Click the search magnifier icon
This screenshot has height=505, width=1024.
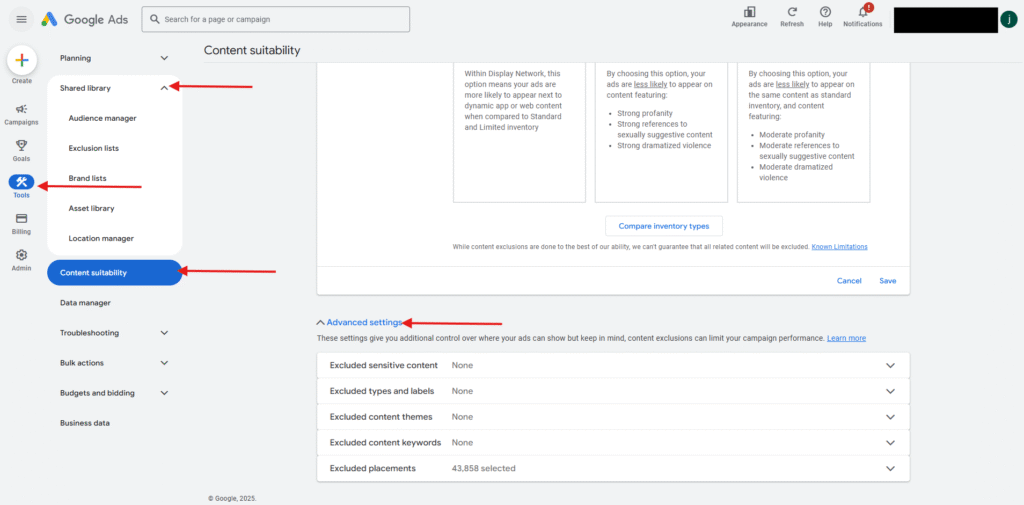tap(155, 20)
